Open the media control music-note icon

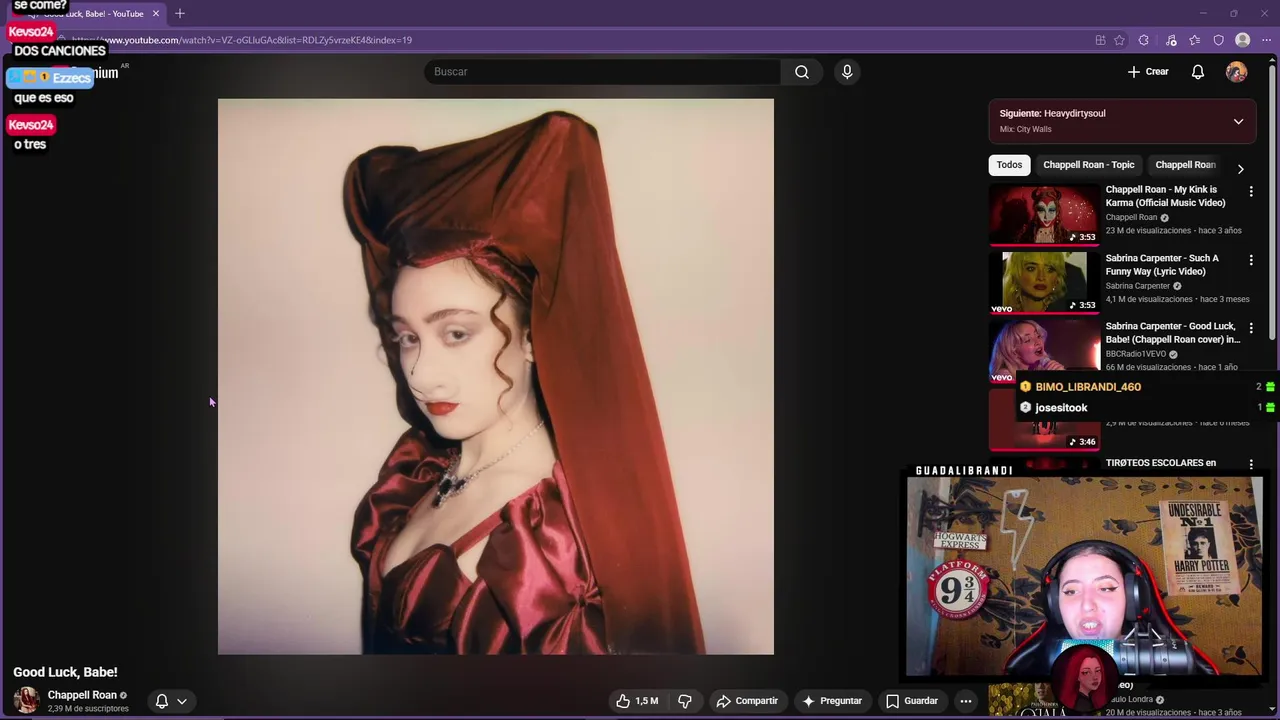1171,40
